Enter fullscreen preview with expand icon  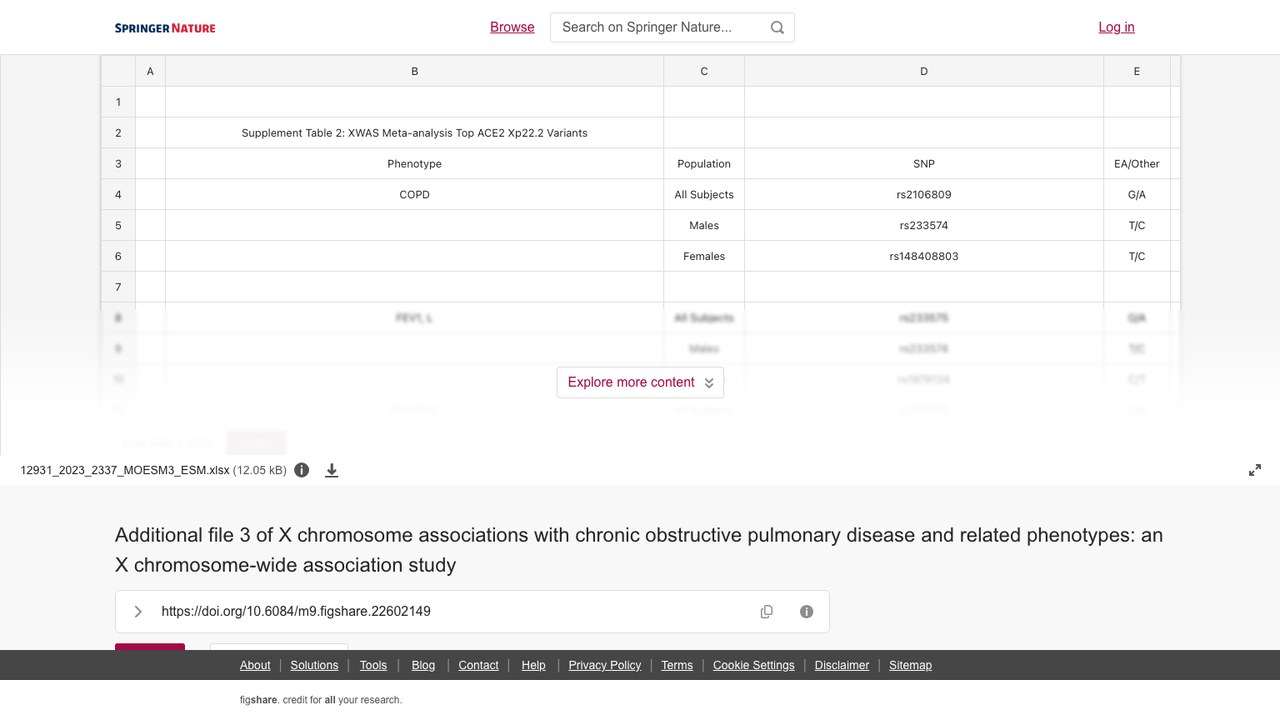[x=1255, y=470]
